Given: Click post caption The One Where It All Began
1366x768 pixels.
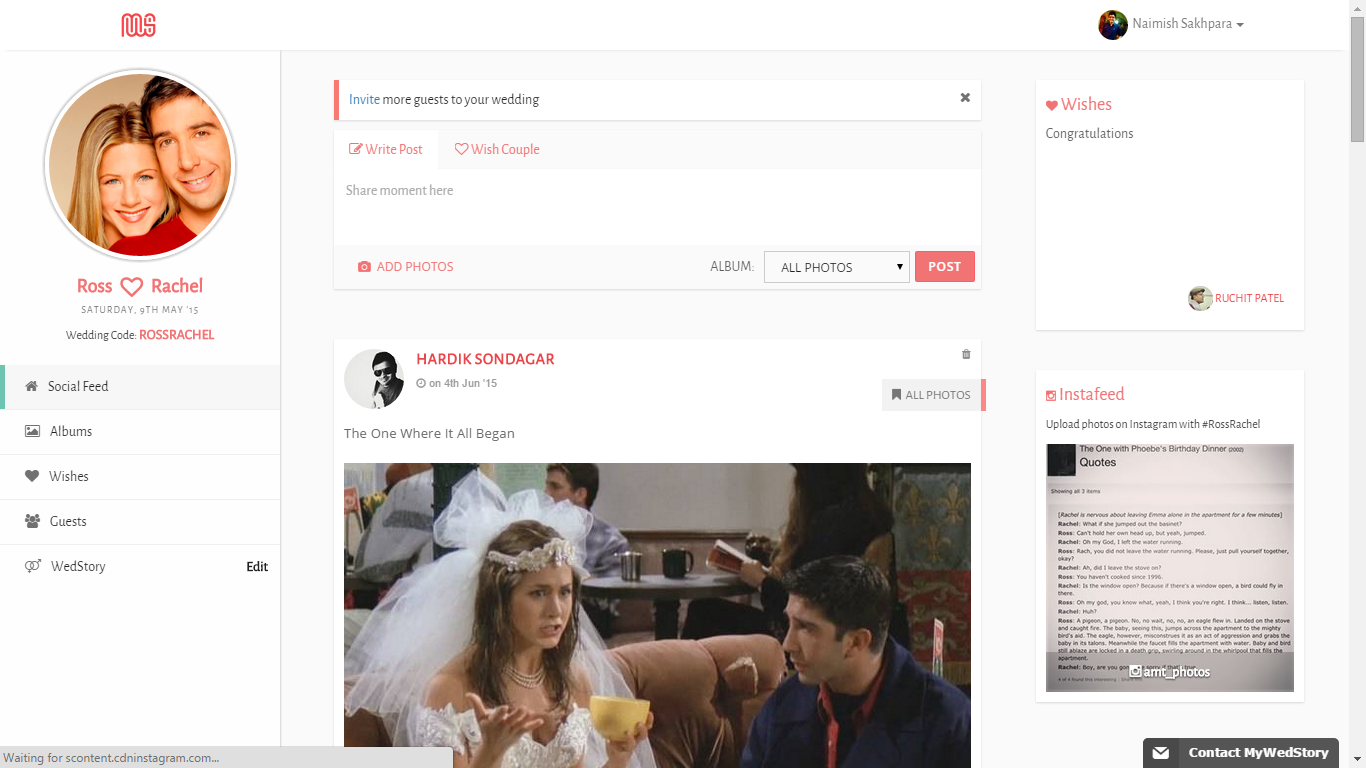Looking at the screenshot, I should pyautogui.click(x=429, y=434).
